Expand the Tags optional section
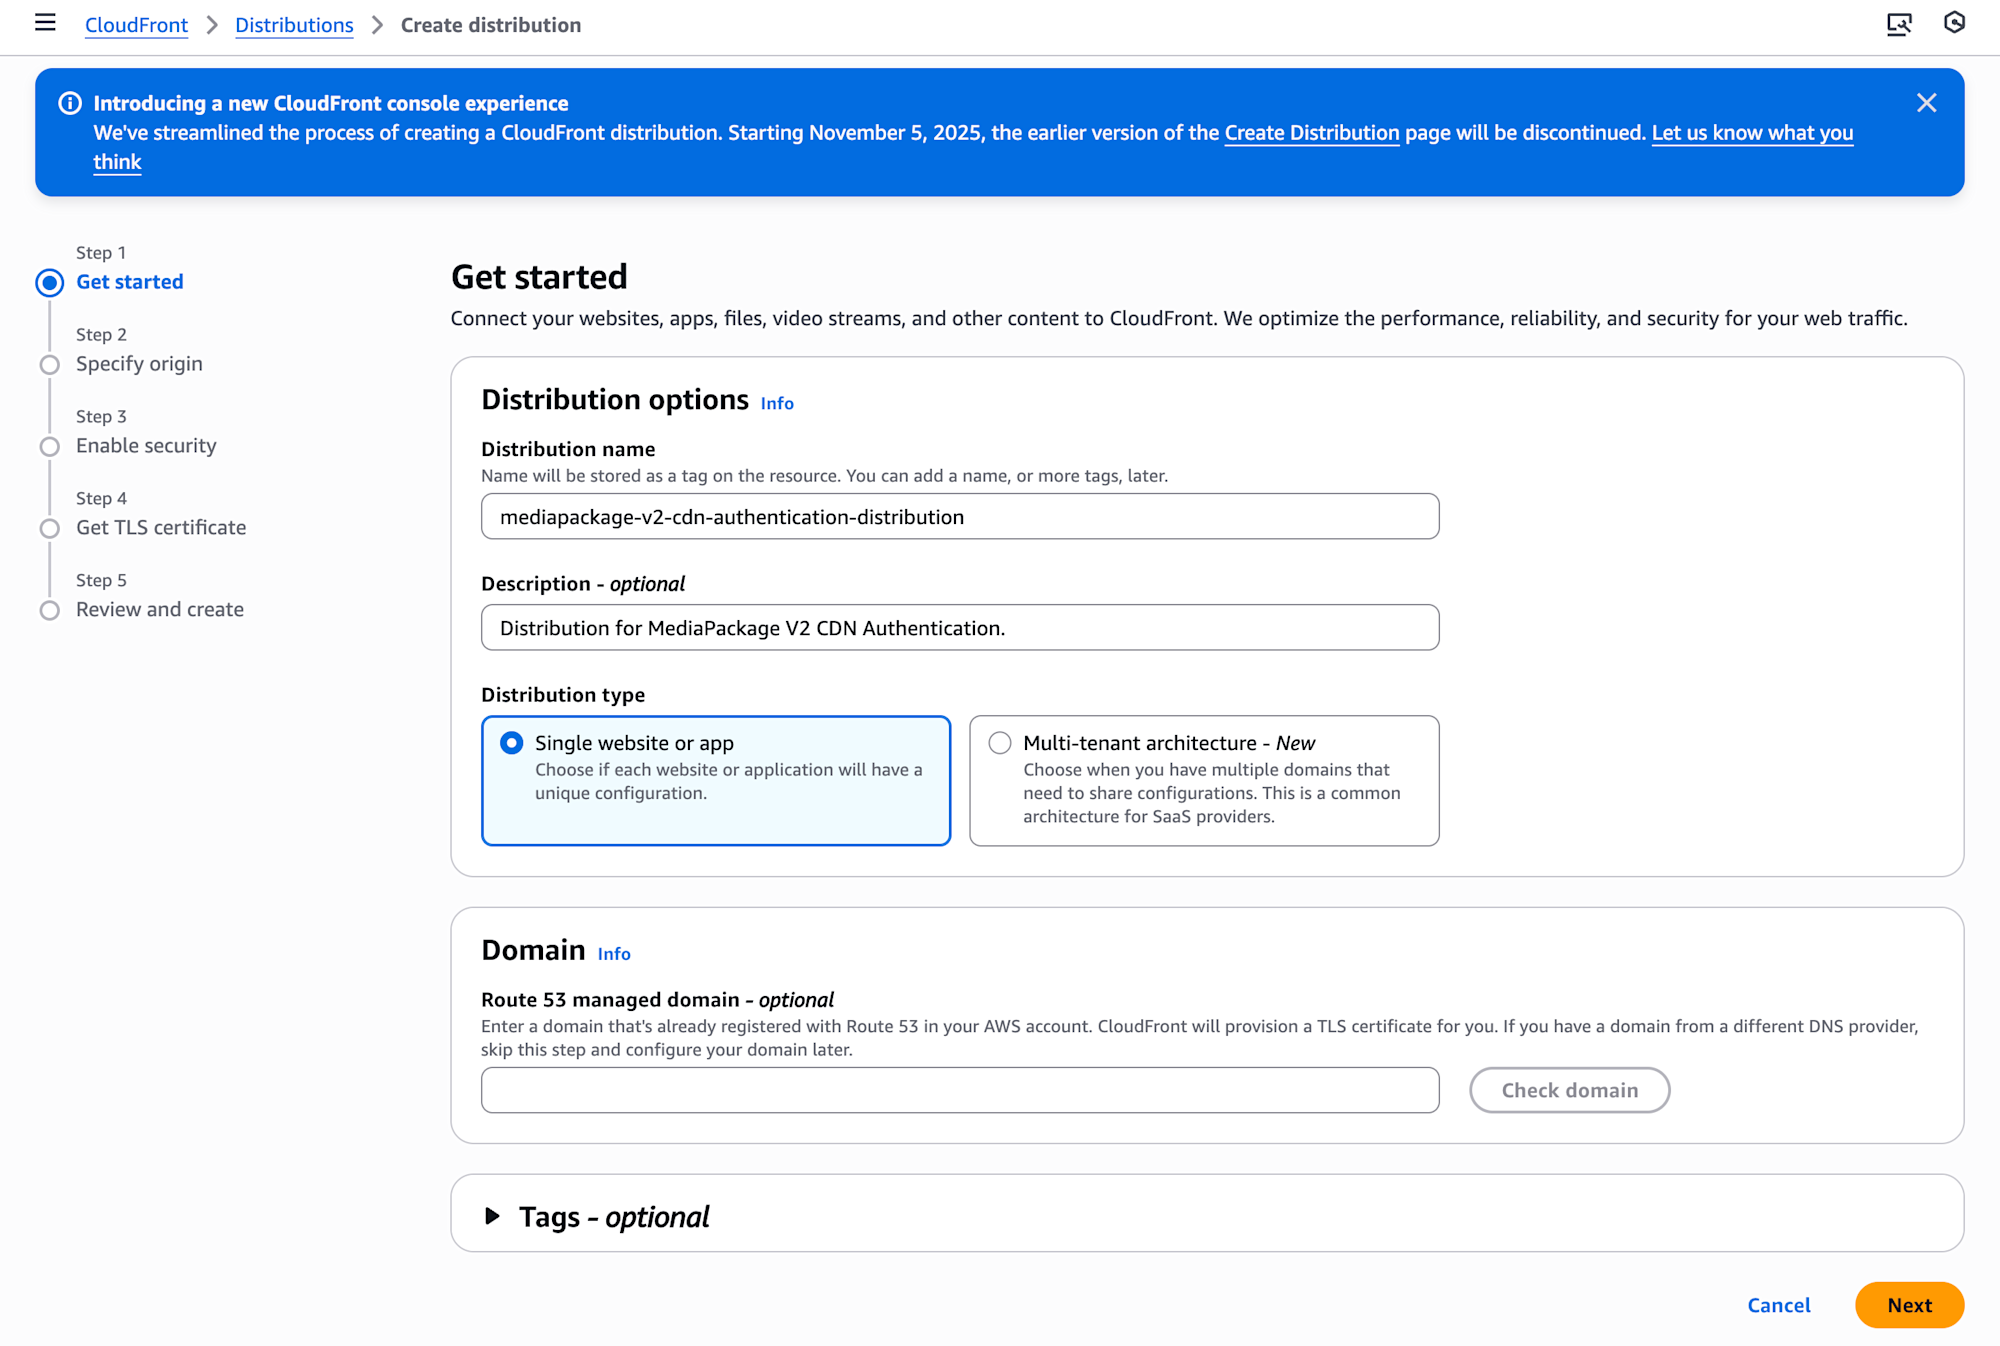The height and width of the screenshot is (1346, 2000). (492, 1216)
